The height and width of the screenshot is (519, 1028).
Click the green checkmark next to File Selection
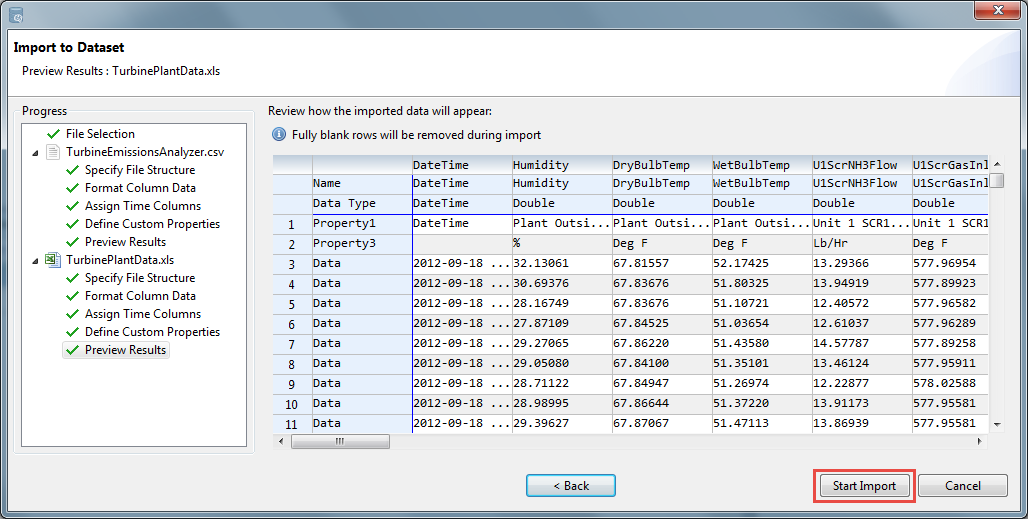tap(53, 134)
